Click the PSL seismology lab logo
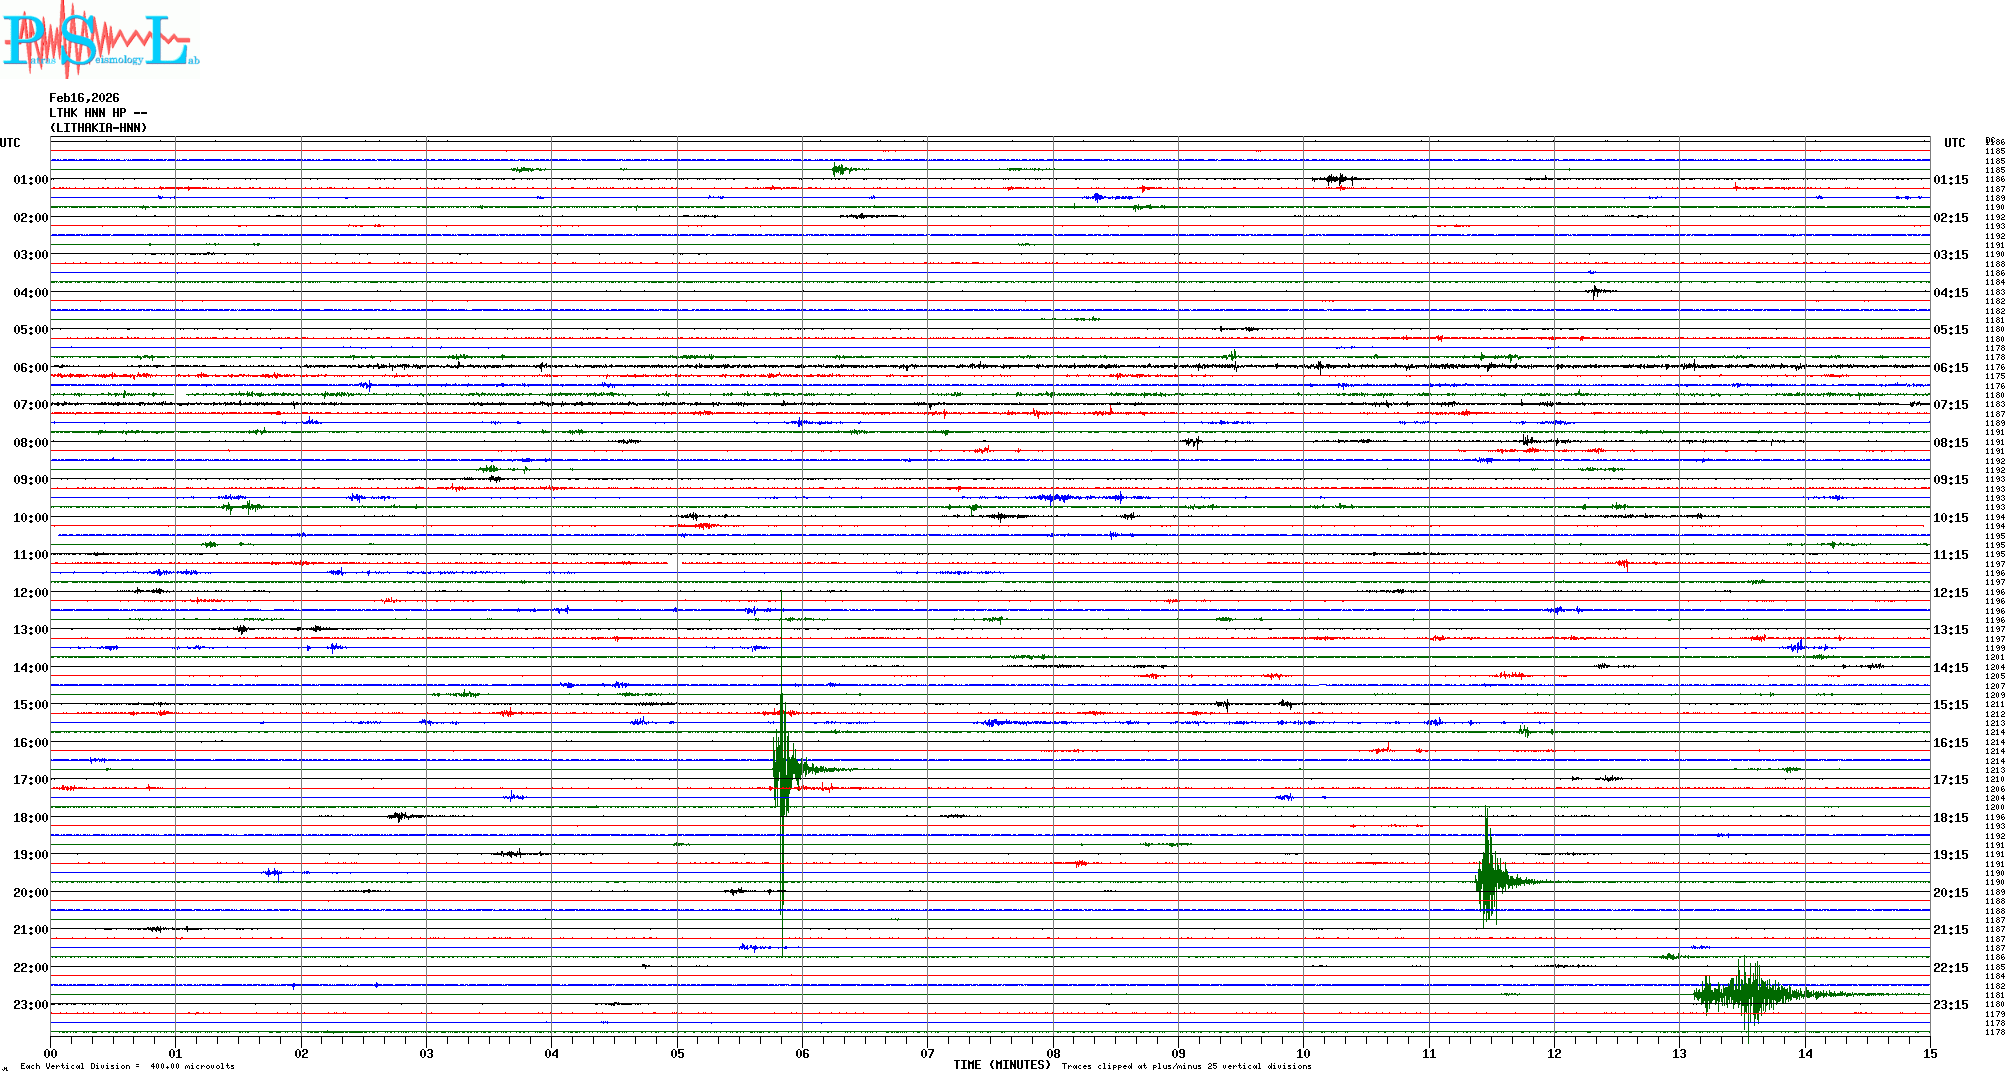This screenshot has width=2010, height=1080. click(100, 40)
